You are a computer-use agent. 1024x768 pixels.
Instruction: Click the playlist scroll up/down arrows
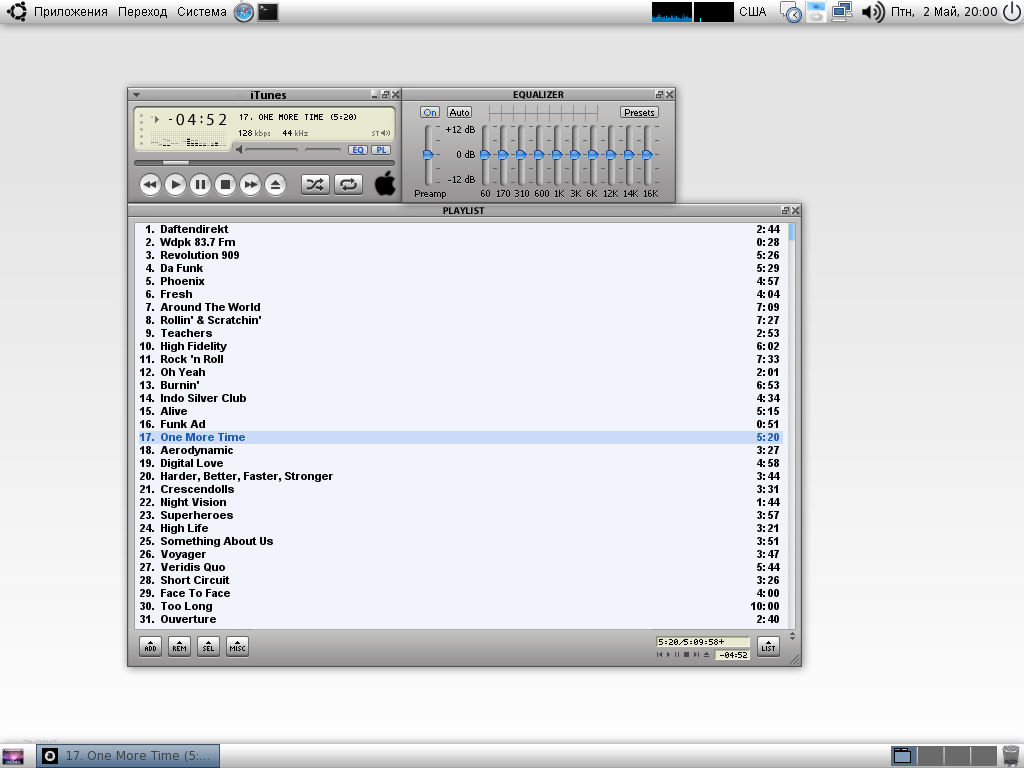(x=792, y=635)
